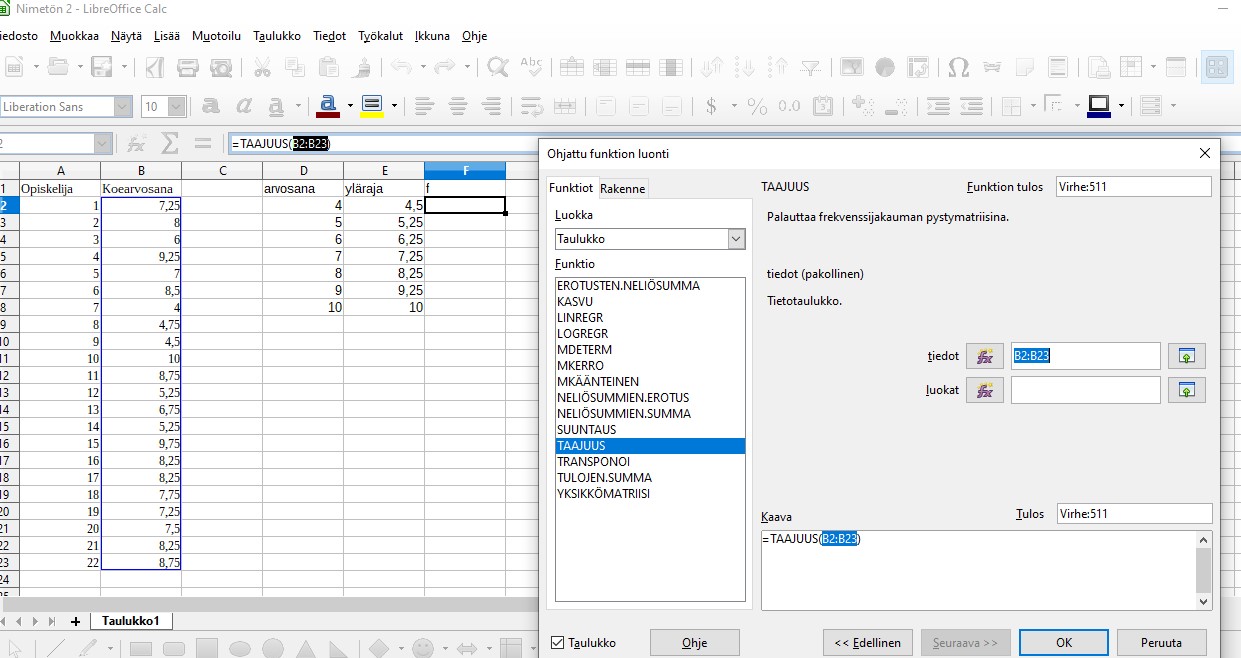
Task: Uncheck the Taulukko array checkbox
Action: pos(558,643)
